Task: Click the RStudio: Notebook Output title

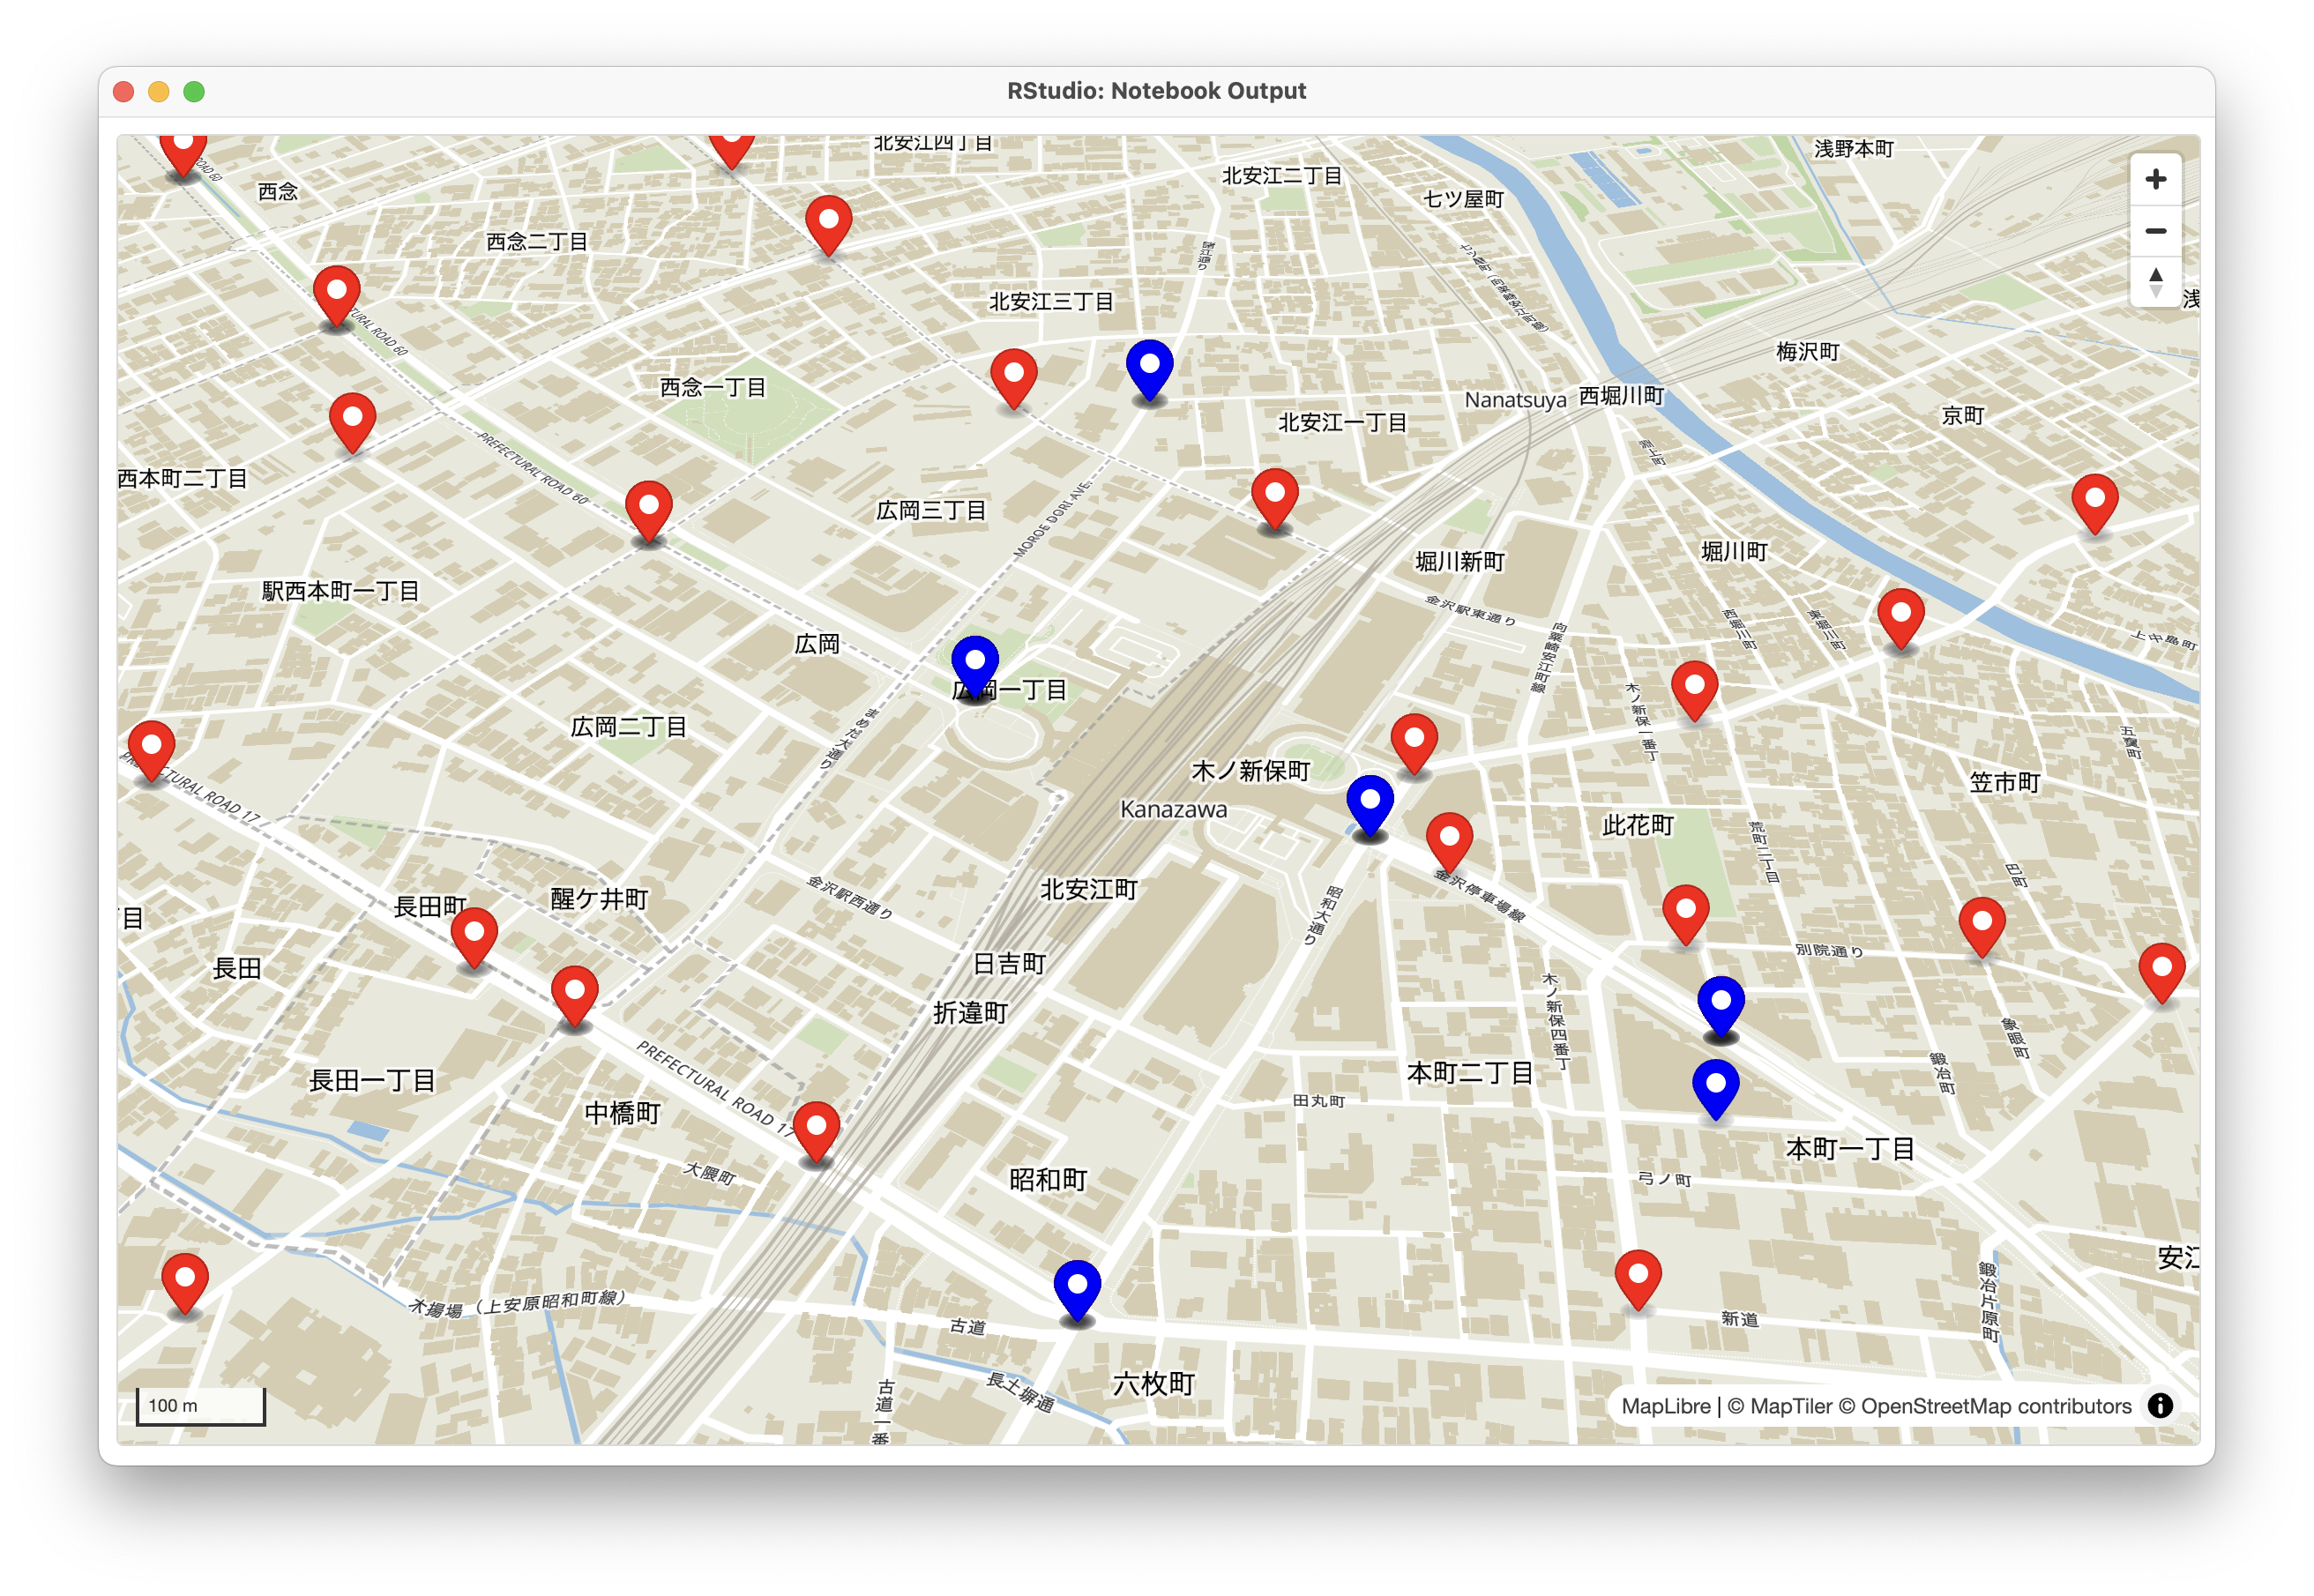Action: pos(1156,91)
